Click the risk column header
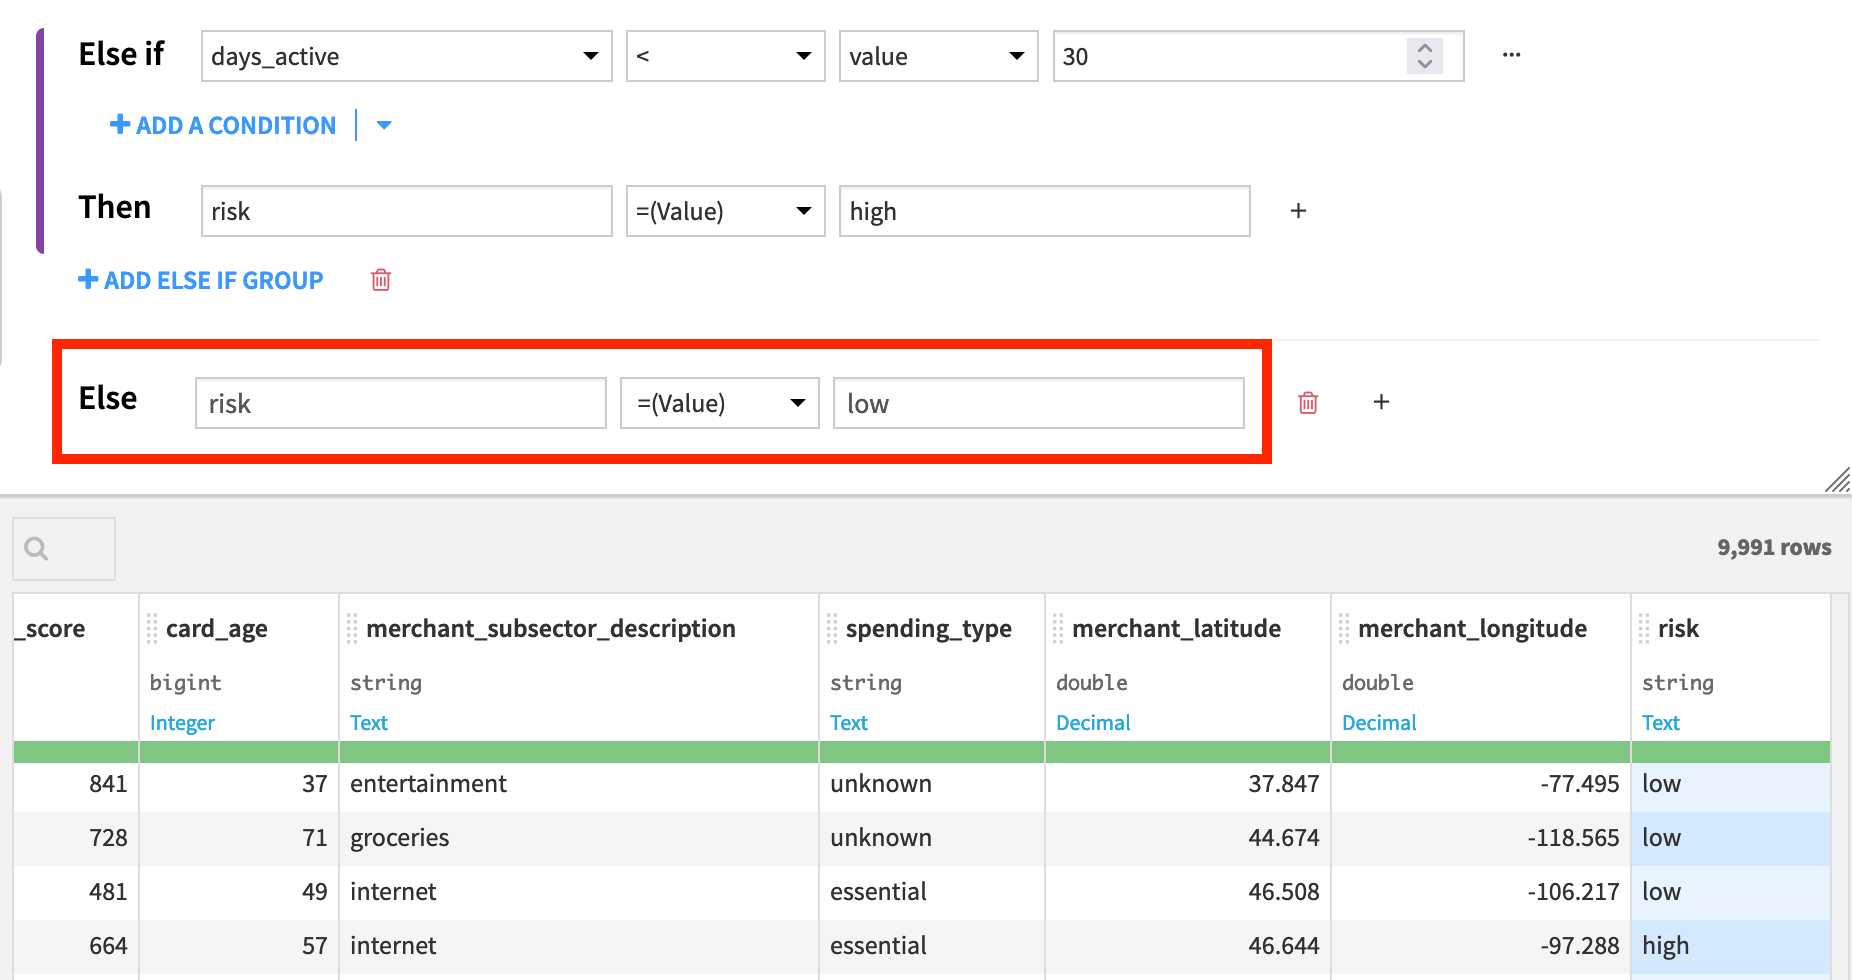The image size is (1852, 980). click(1678, 629)
